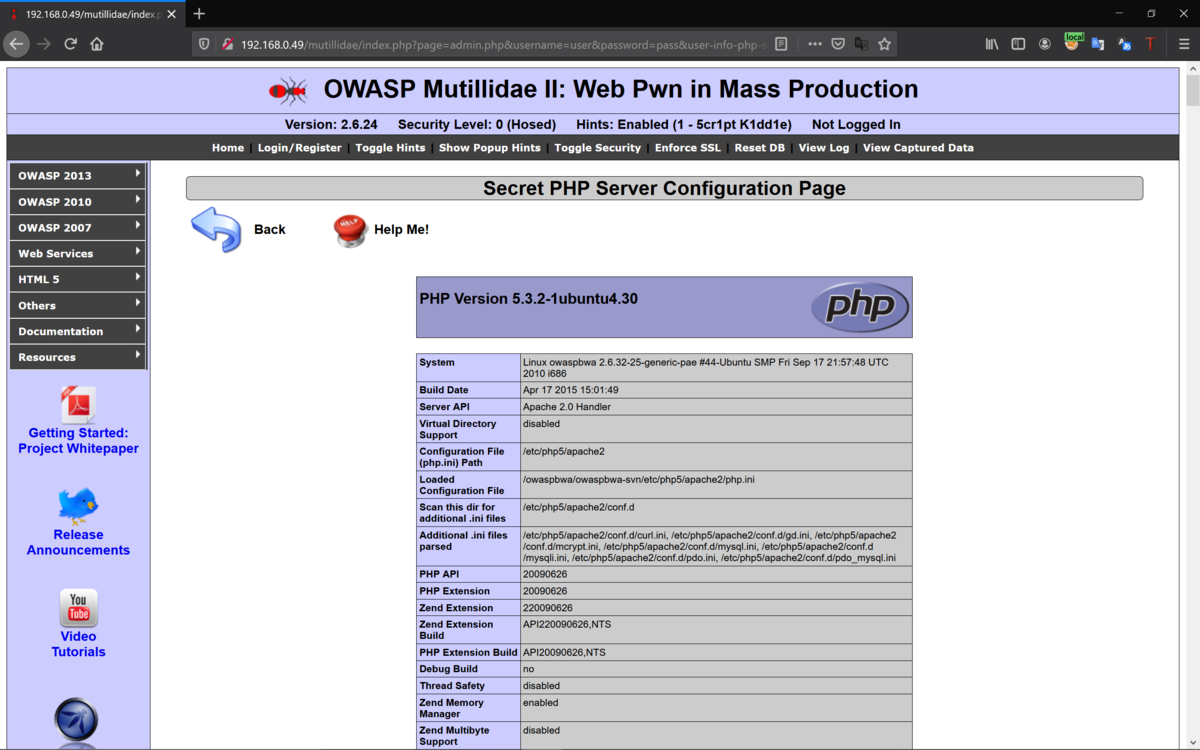The image size is (1200, 750).
Task: Expand the Others menu
Action: click(x=78, y=305)
